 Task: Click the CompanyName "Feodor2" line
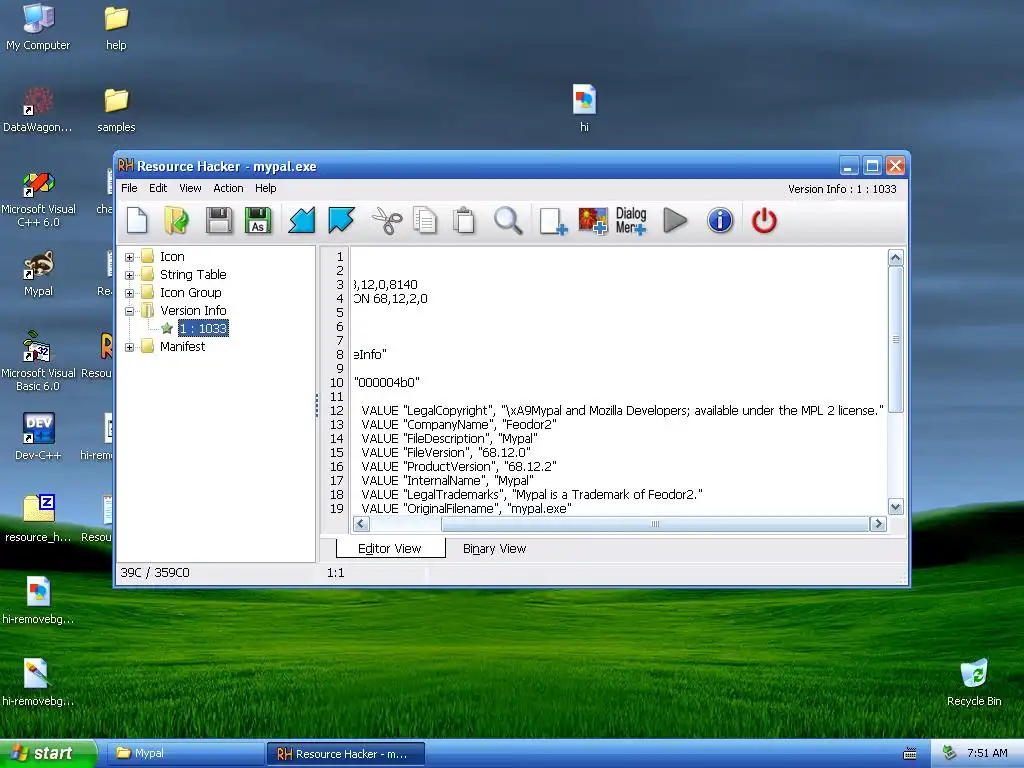(459, 424)
